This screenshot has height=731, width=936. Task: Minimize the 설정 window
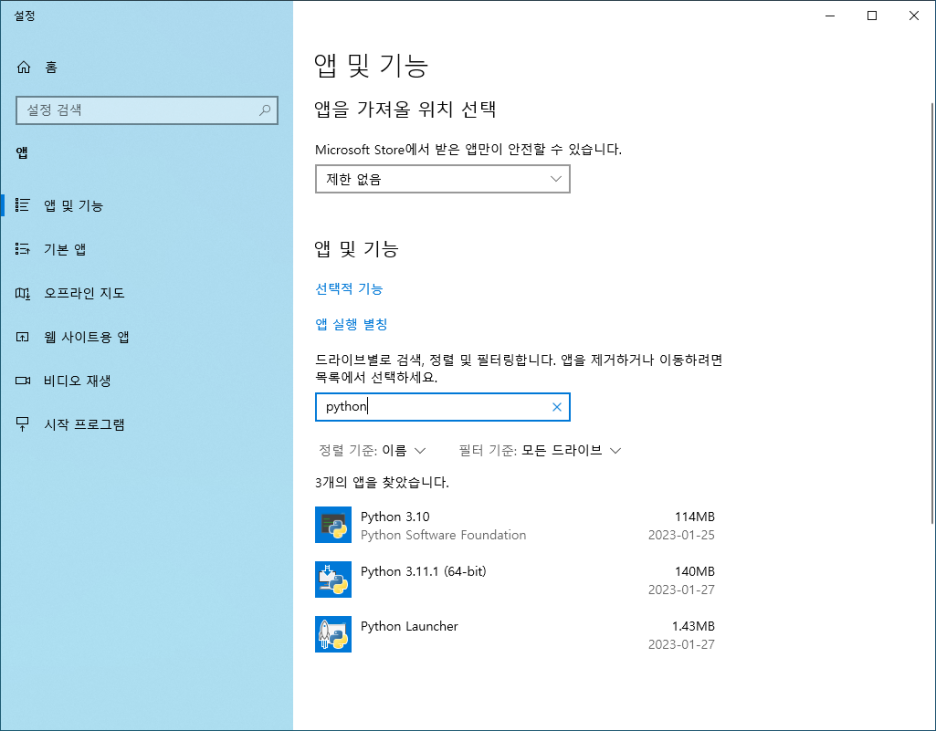pos(830,16)
